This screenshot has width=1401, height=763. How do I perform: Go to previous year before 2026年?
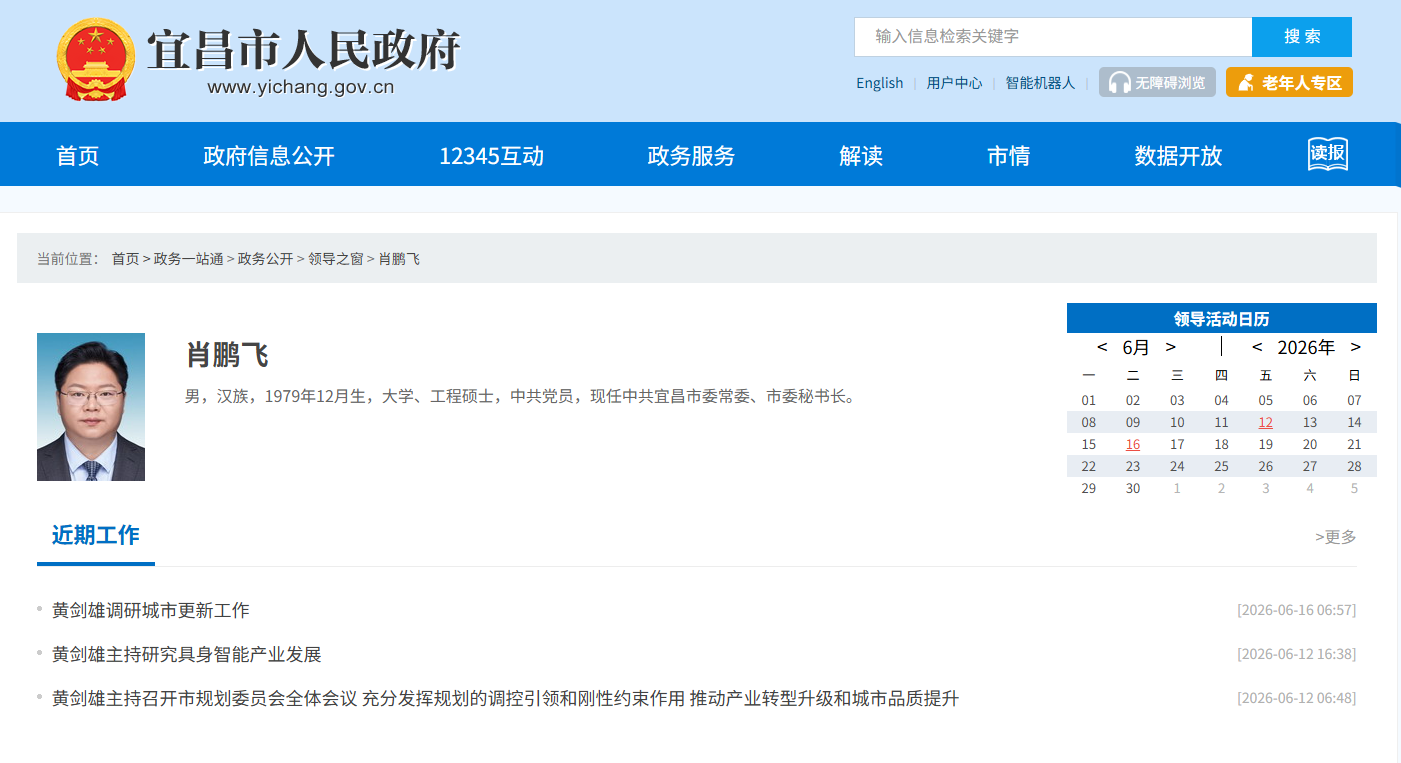pos(1257,347)
